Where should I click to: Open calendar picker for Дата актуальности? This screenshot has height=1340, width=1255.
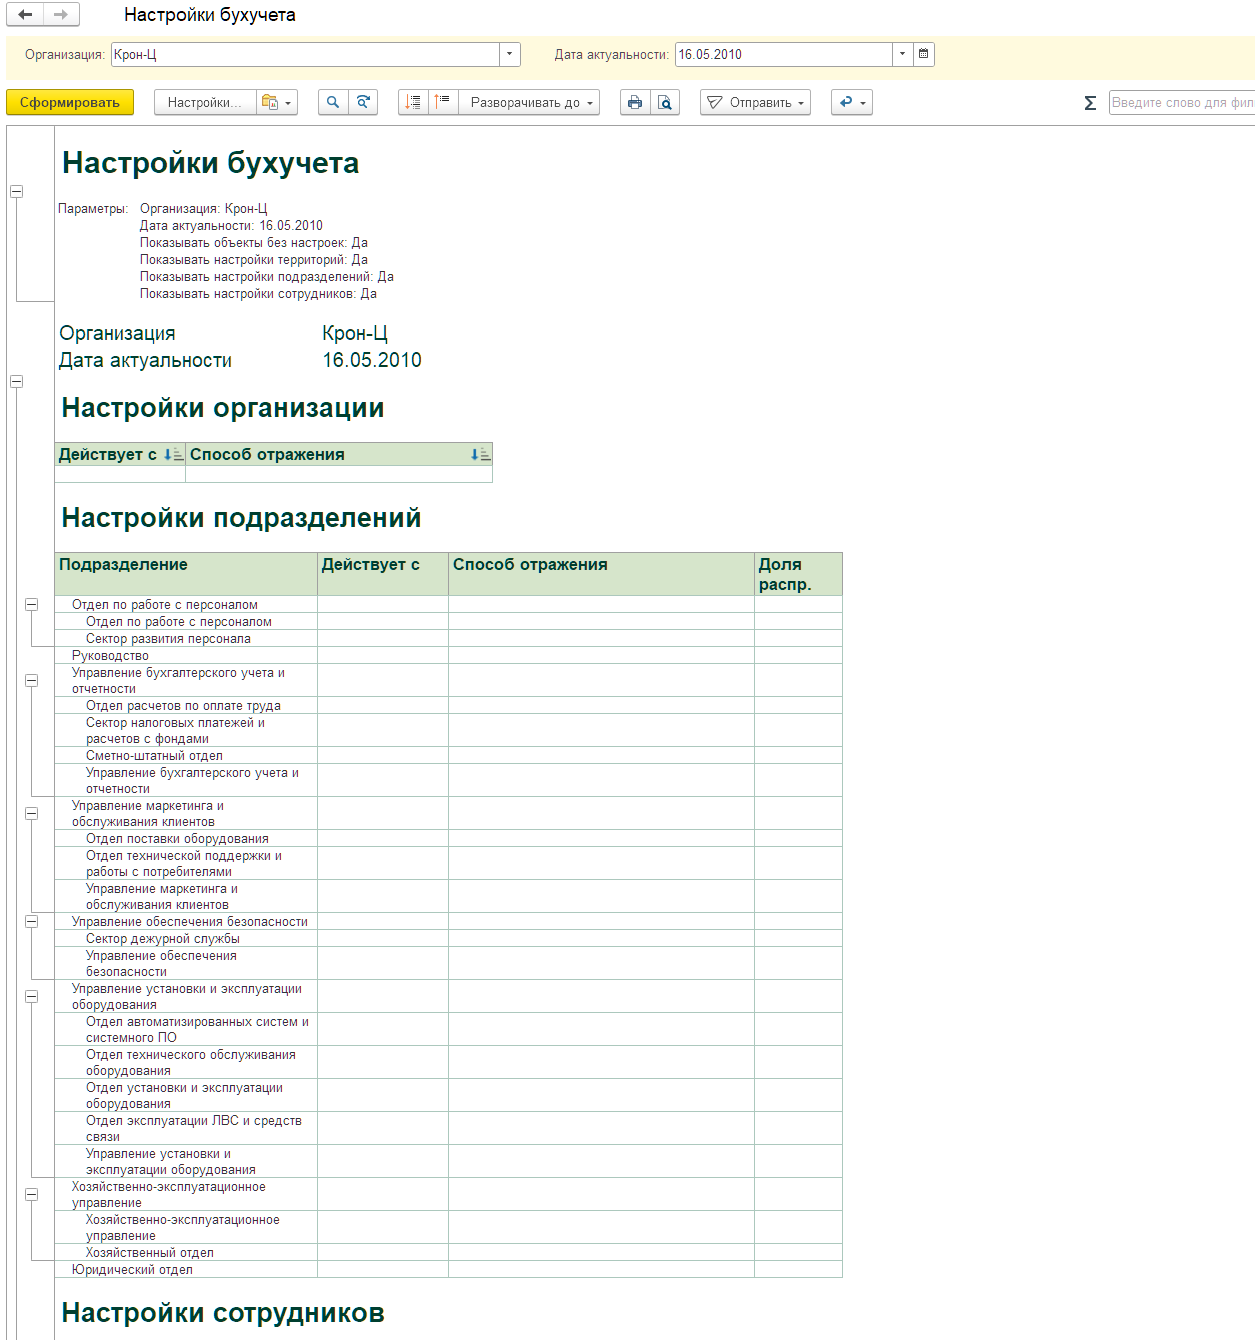click(924, 54)
